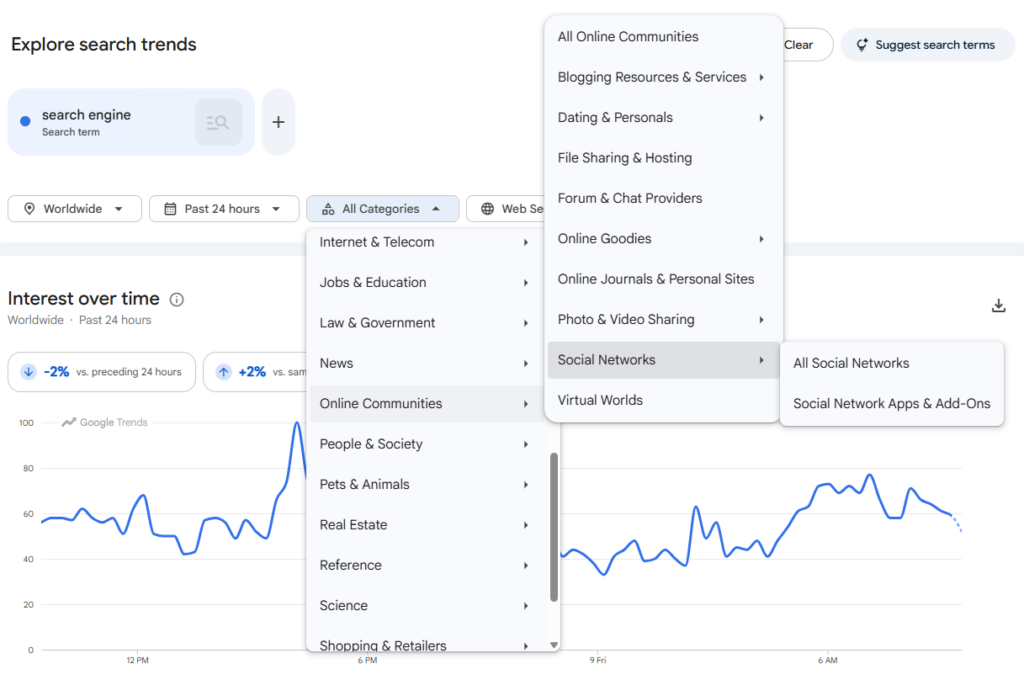Screen dimensions: 1024x680
Task: Click the peak point on the trend line
Action: coord(297,423)
